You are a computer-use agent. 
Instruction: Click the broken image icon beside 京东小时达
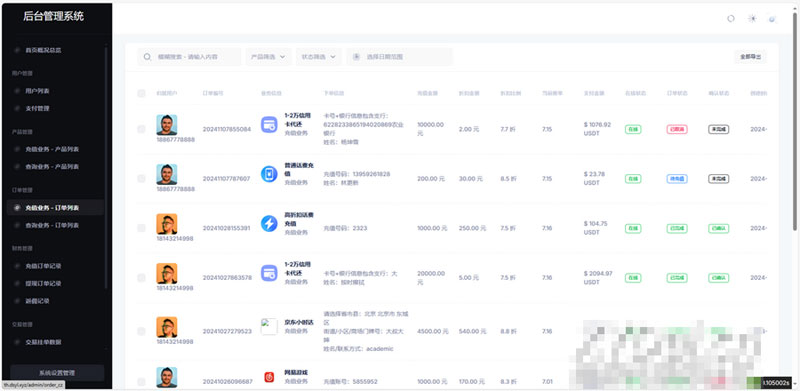pos(269,327)
